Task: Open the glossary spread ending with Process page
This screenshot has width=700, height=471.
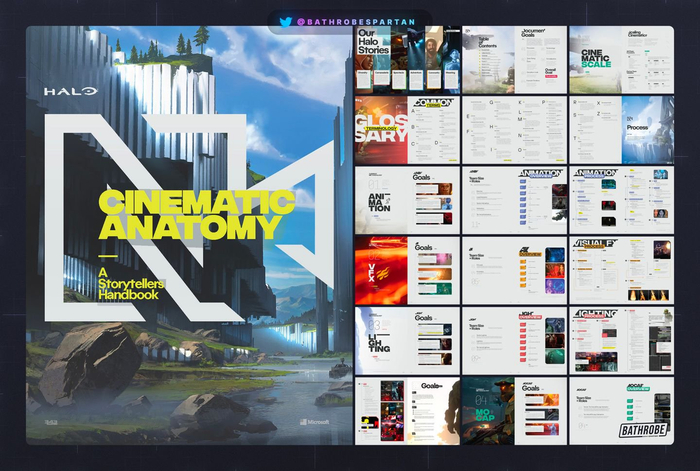Action: pos(621,130)
